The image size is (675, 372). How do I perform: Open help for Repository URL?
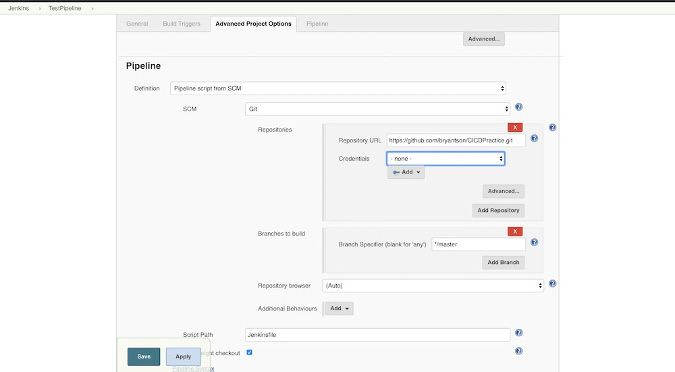point(534,138)
